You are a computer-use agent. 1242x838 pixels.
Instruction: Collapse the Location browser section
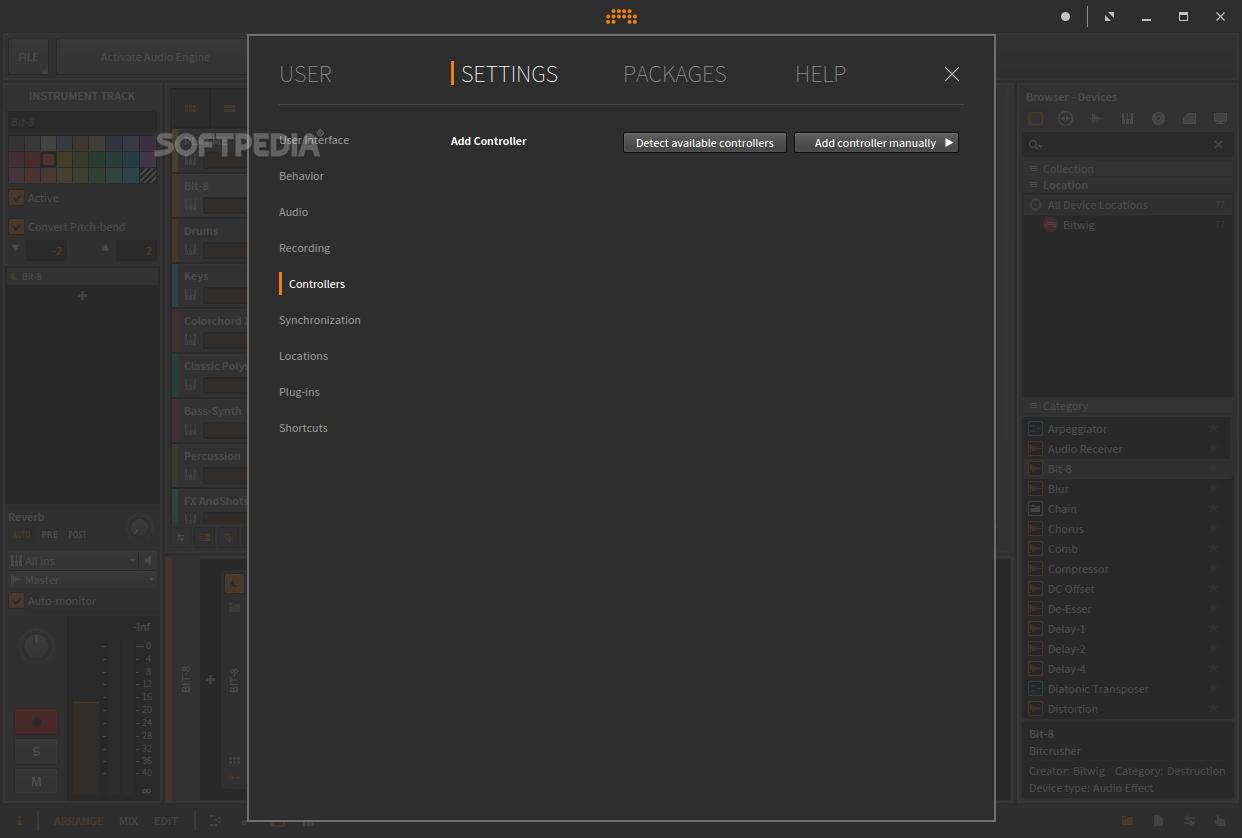[x=1034, y=185]
